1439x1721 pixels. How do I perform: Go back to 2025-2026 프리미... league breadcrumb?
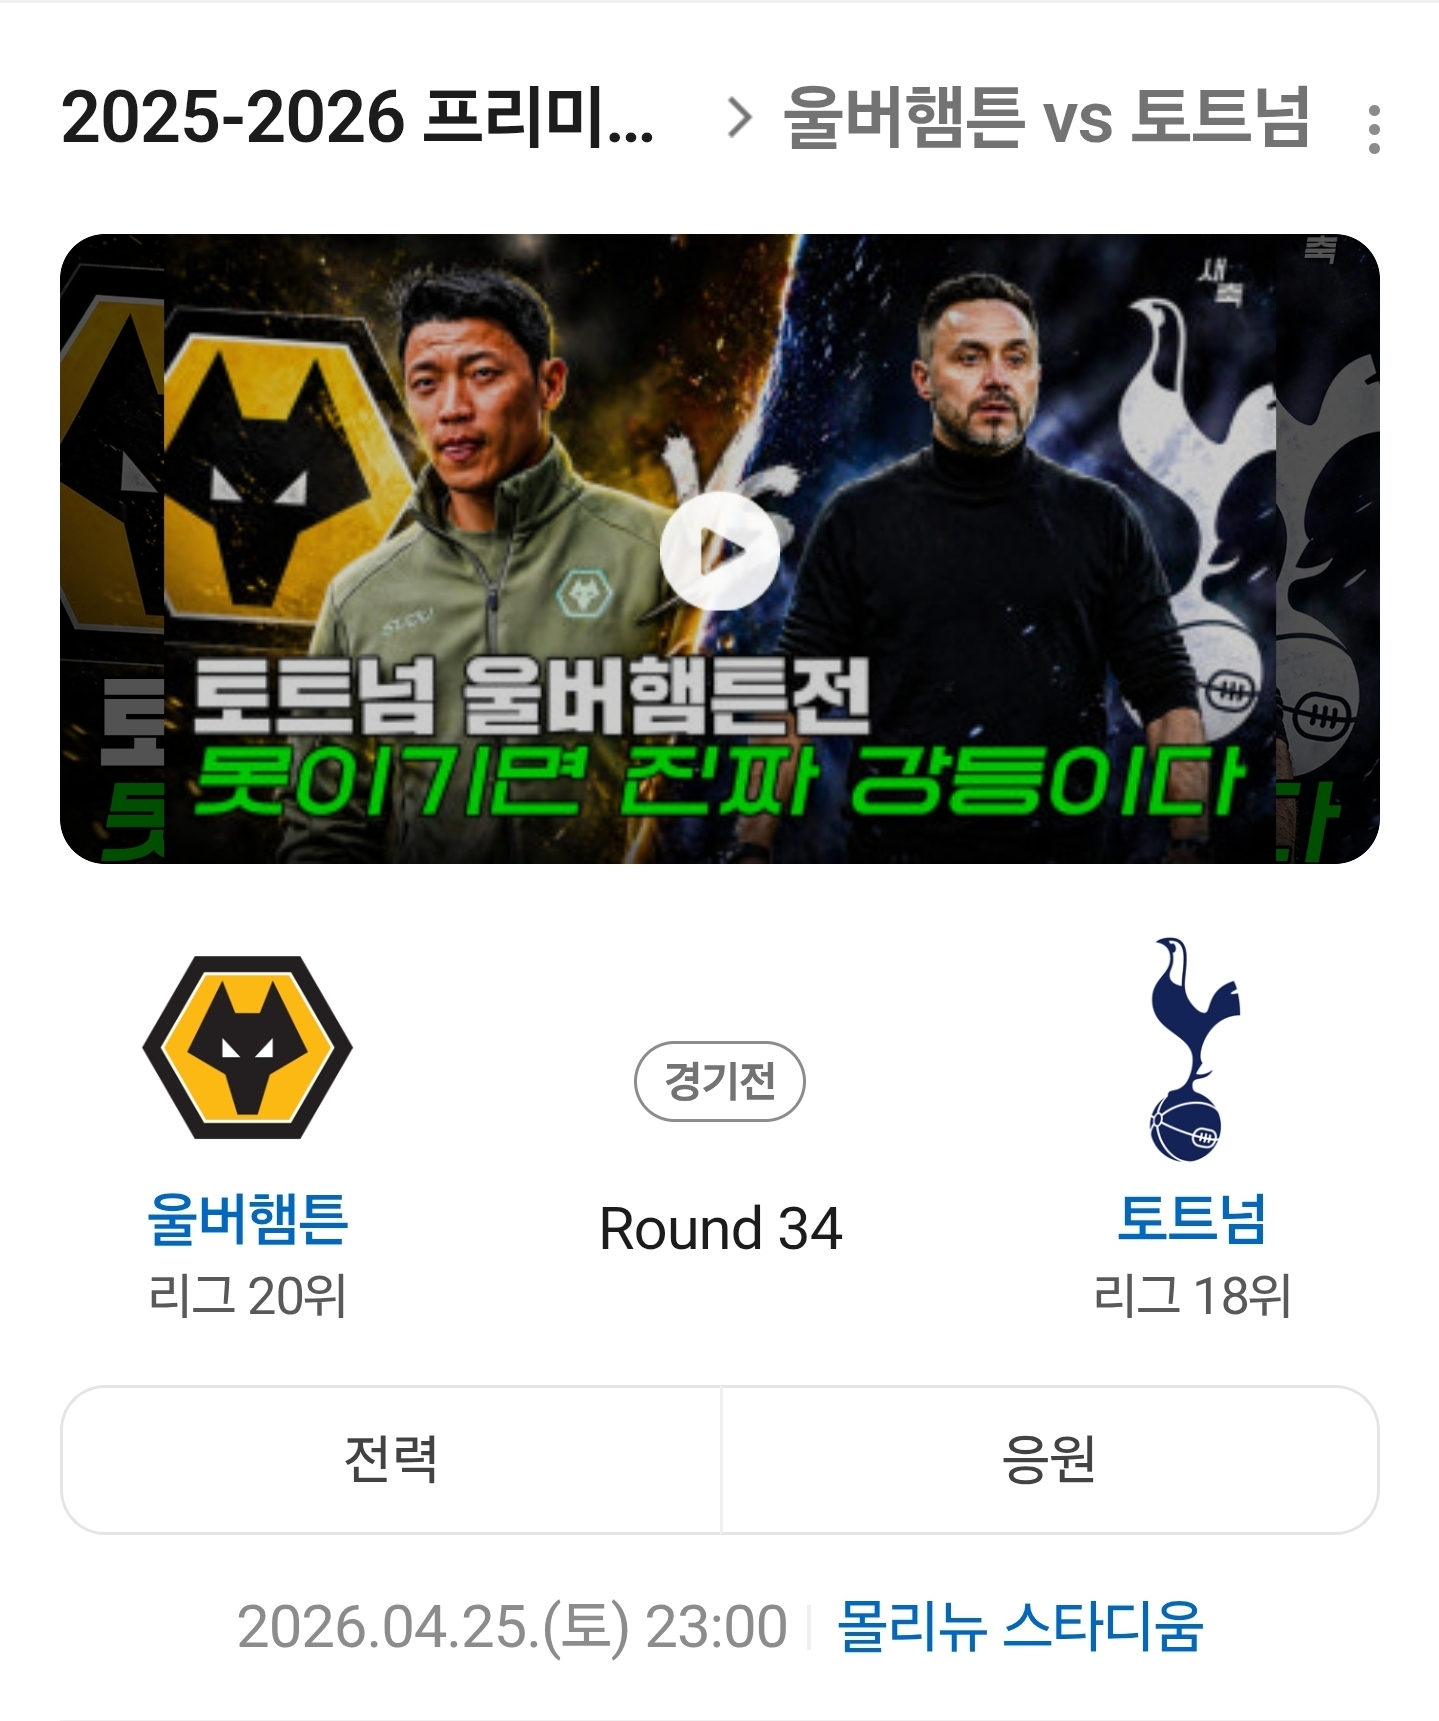(358, 118)
